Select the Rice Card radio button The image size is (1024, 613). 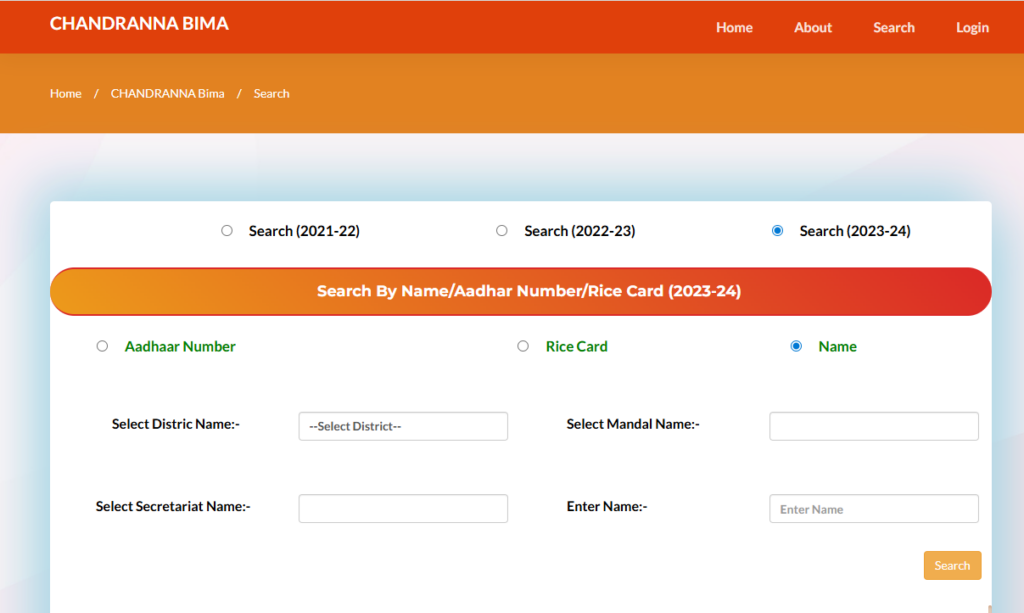tap(523, 346)
